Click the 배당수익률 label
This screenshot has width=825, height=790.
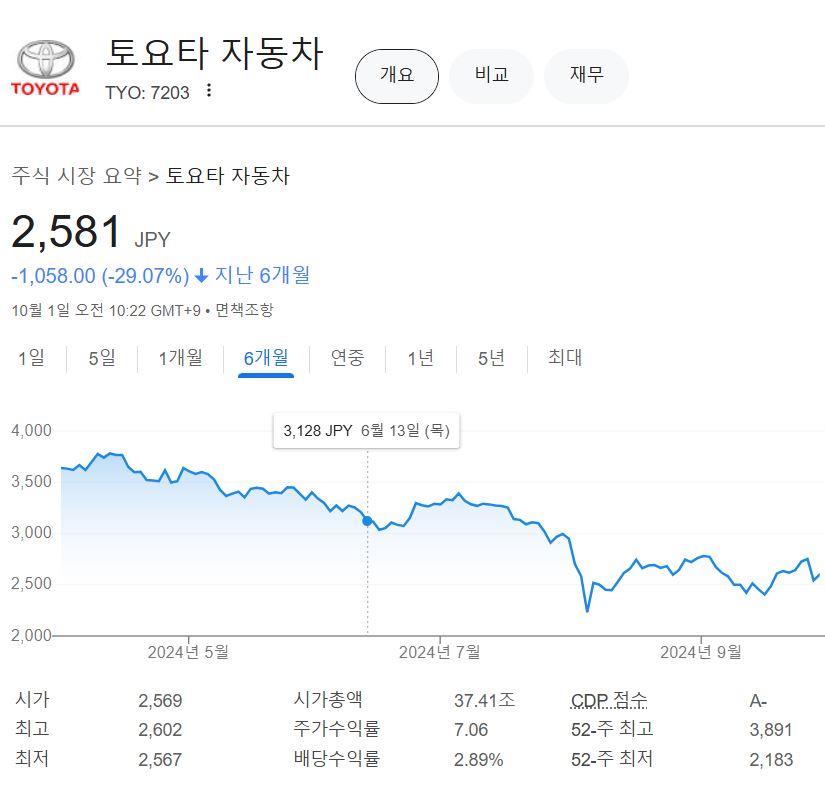tap(336, 758)
